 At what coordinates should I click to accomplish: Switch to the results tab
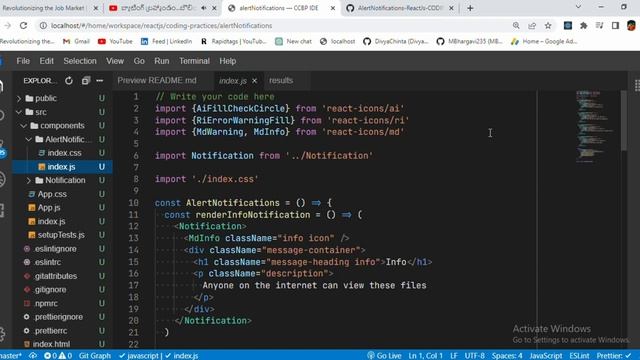(281, 81)
